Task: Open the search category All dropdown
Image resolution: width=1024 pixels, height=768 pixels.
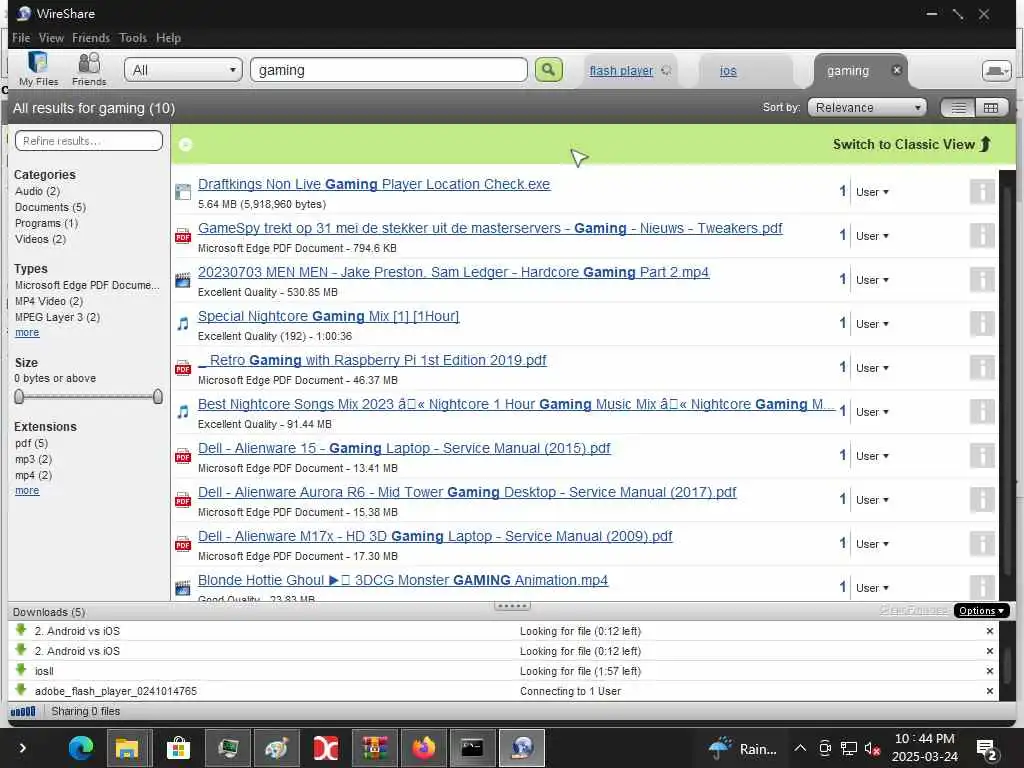Action: click(184, 70)
